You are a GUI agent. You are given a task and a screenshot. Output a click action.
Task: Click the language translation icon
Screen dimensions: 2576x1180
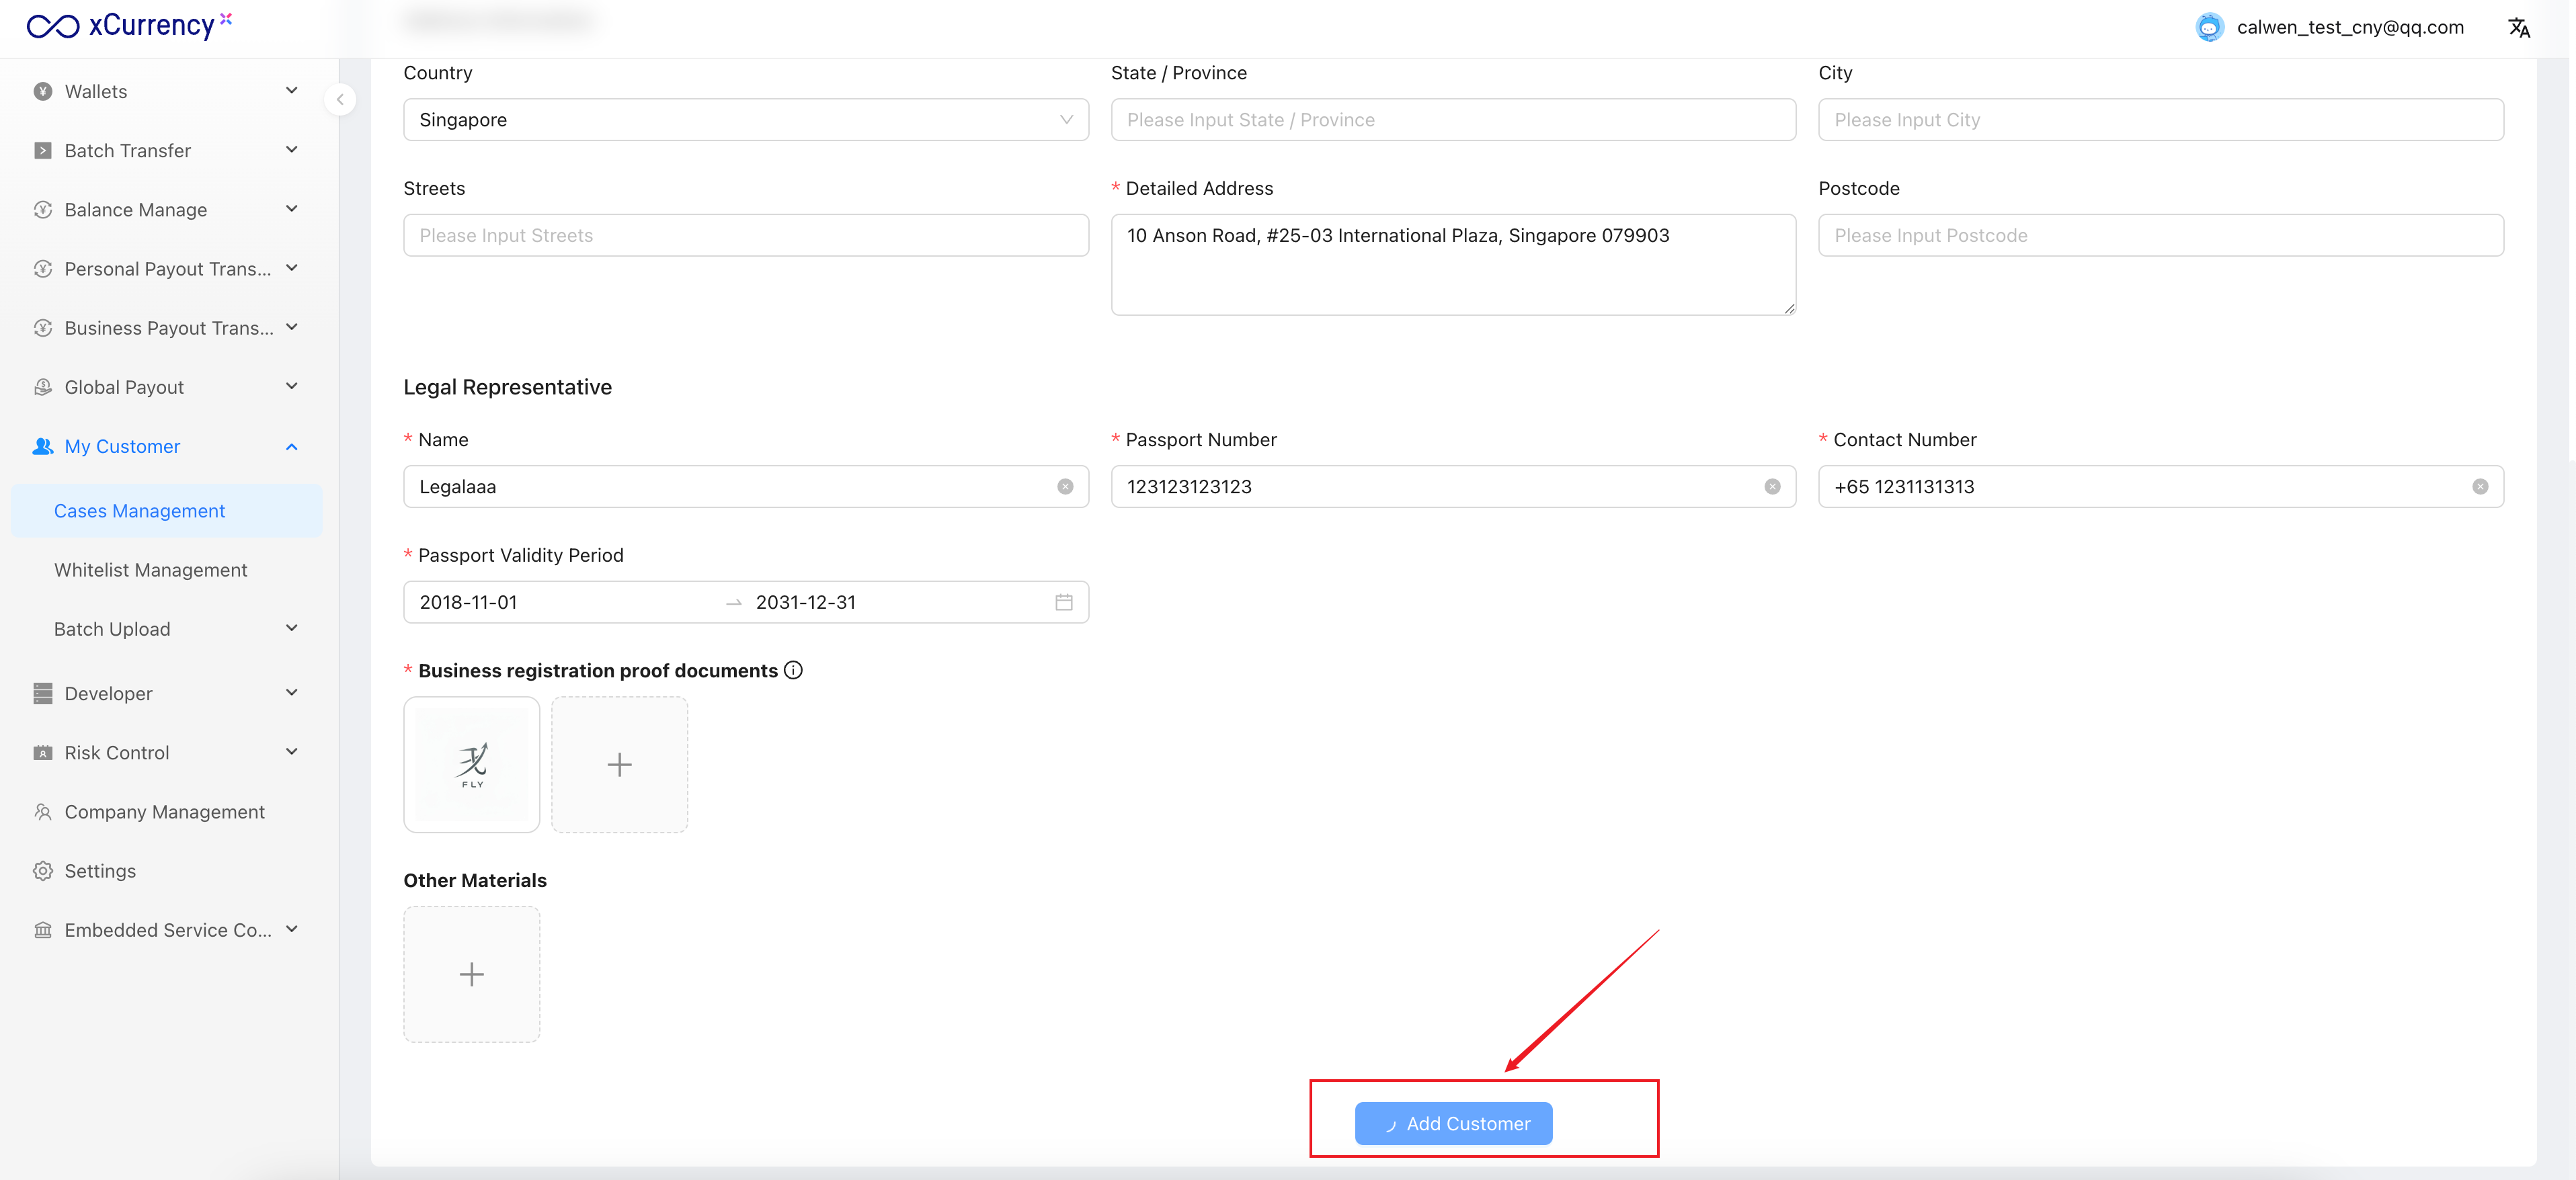pos(2518,28)
